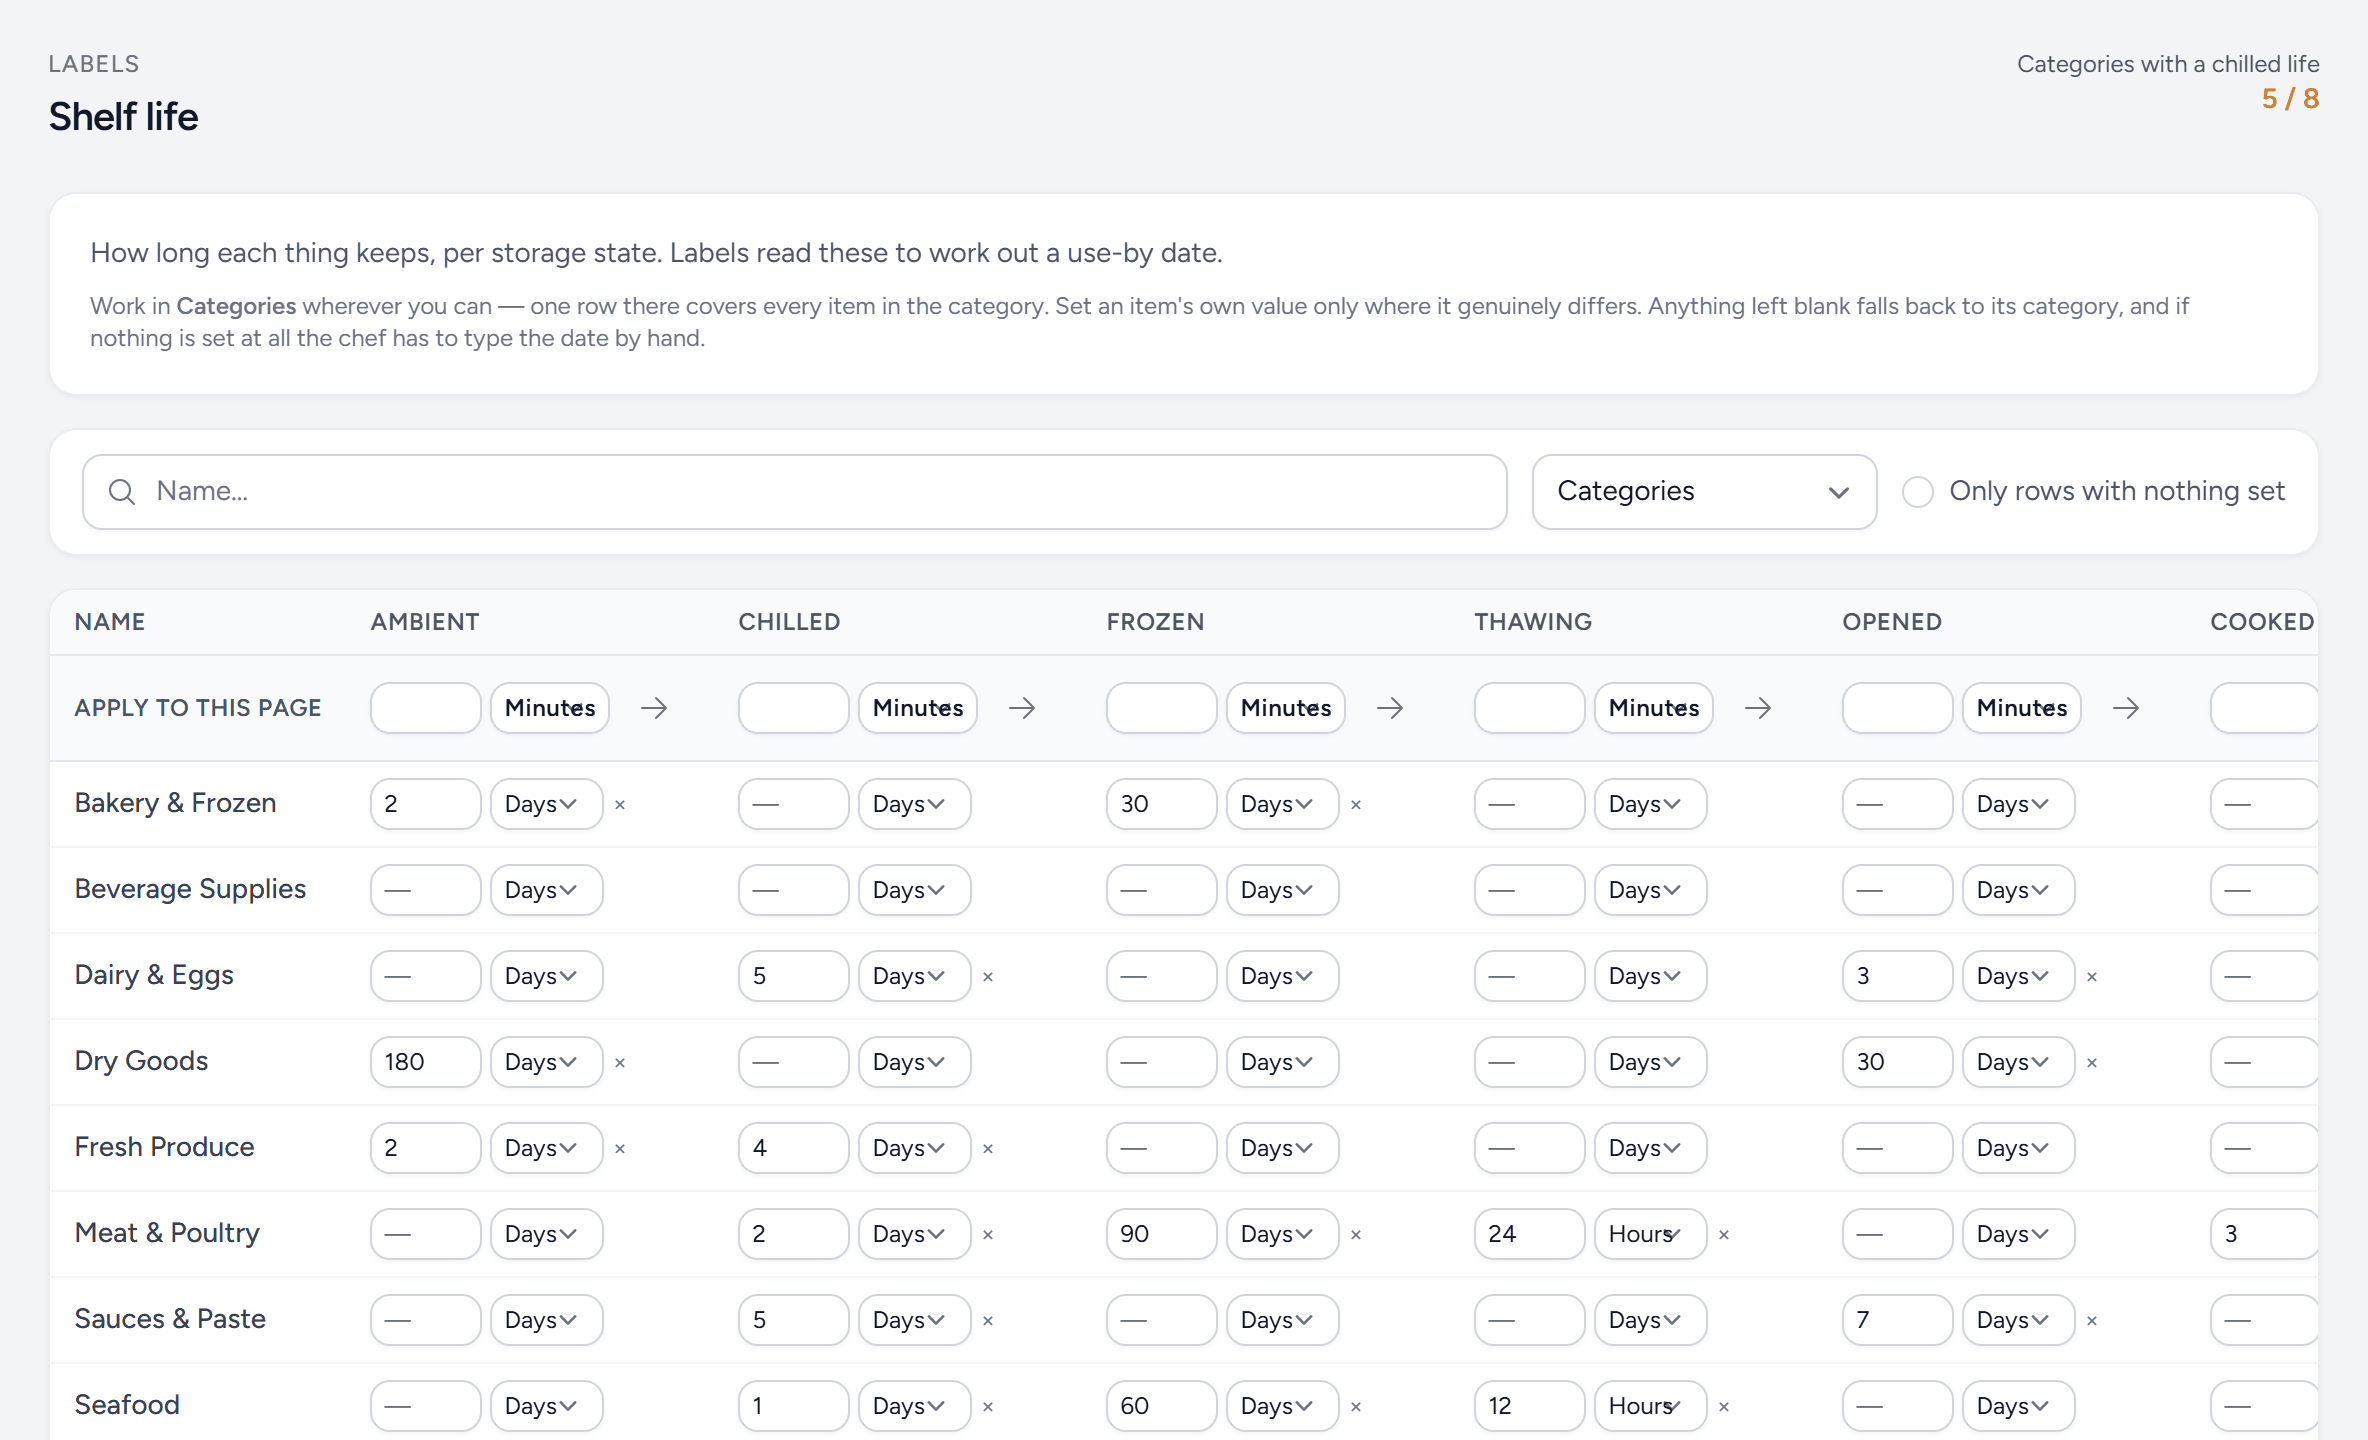The height and width of the screenshot is (1440, 2368).
Task: Click the THAWING column header
Action: pos(1533,622)
